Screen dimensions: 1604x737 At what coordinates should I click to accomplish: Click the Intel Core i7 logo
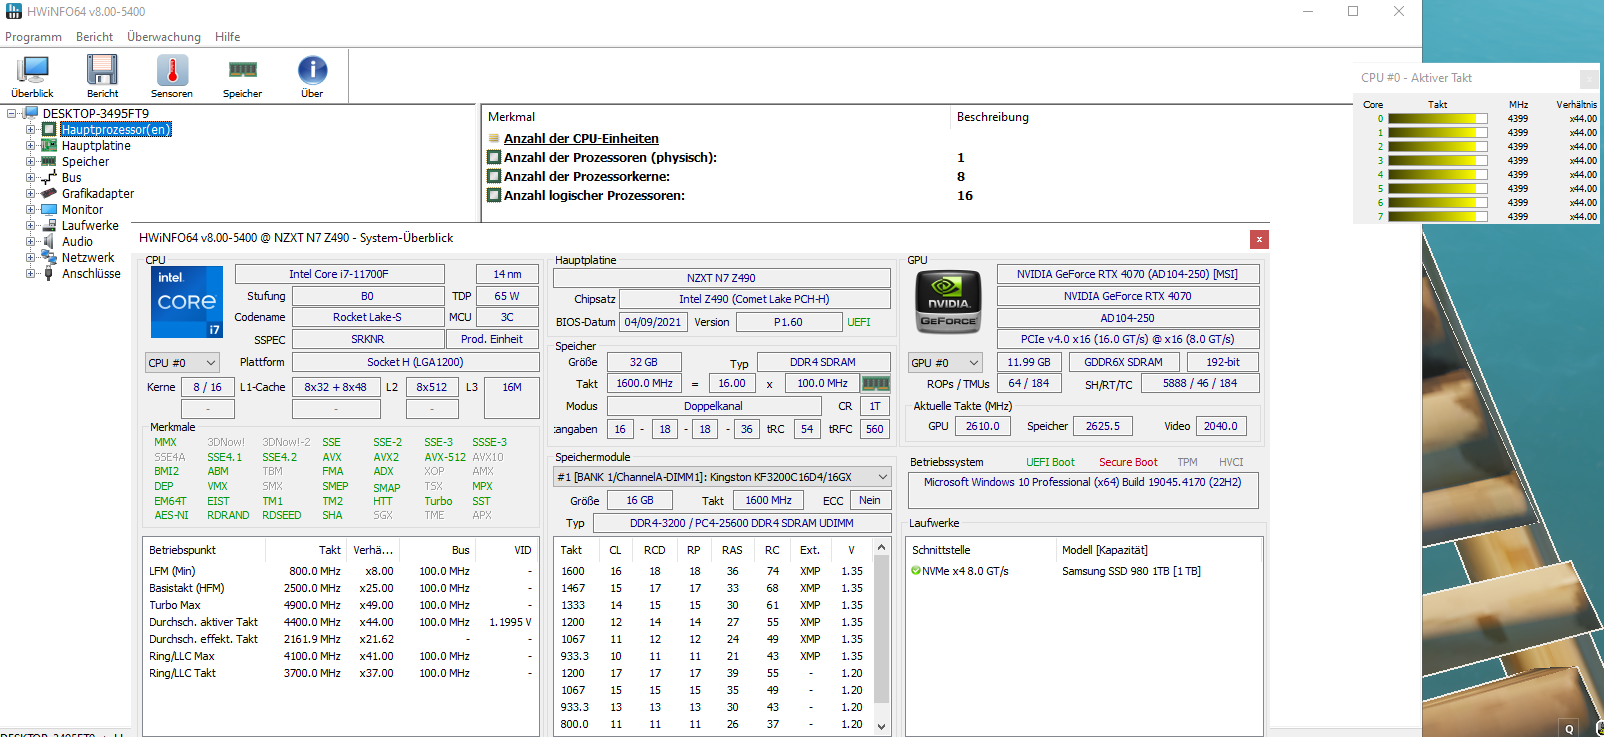[x=187, y=301]
